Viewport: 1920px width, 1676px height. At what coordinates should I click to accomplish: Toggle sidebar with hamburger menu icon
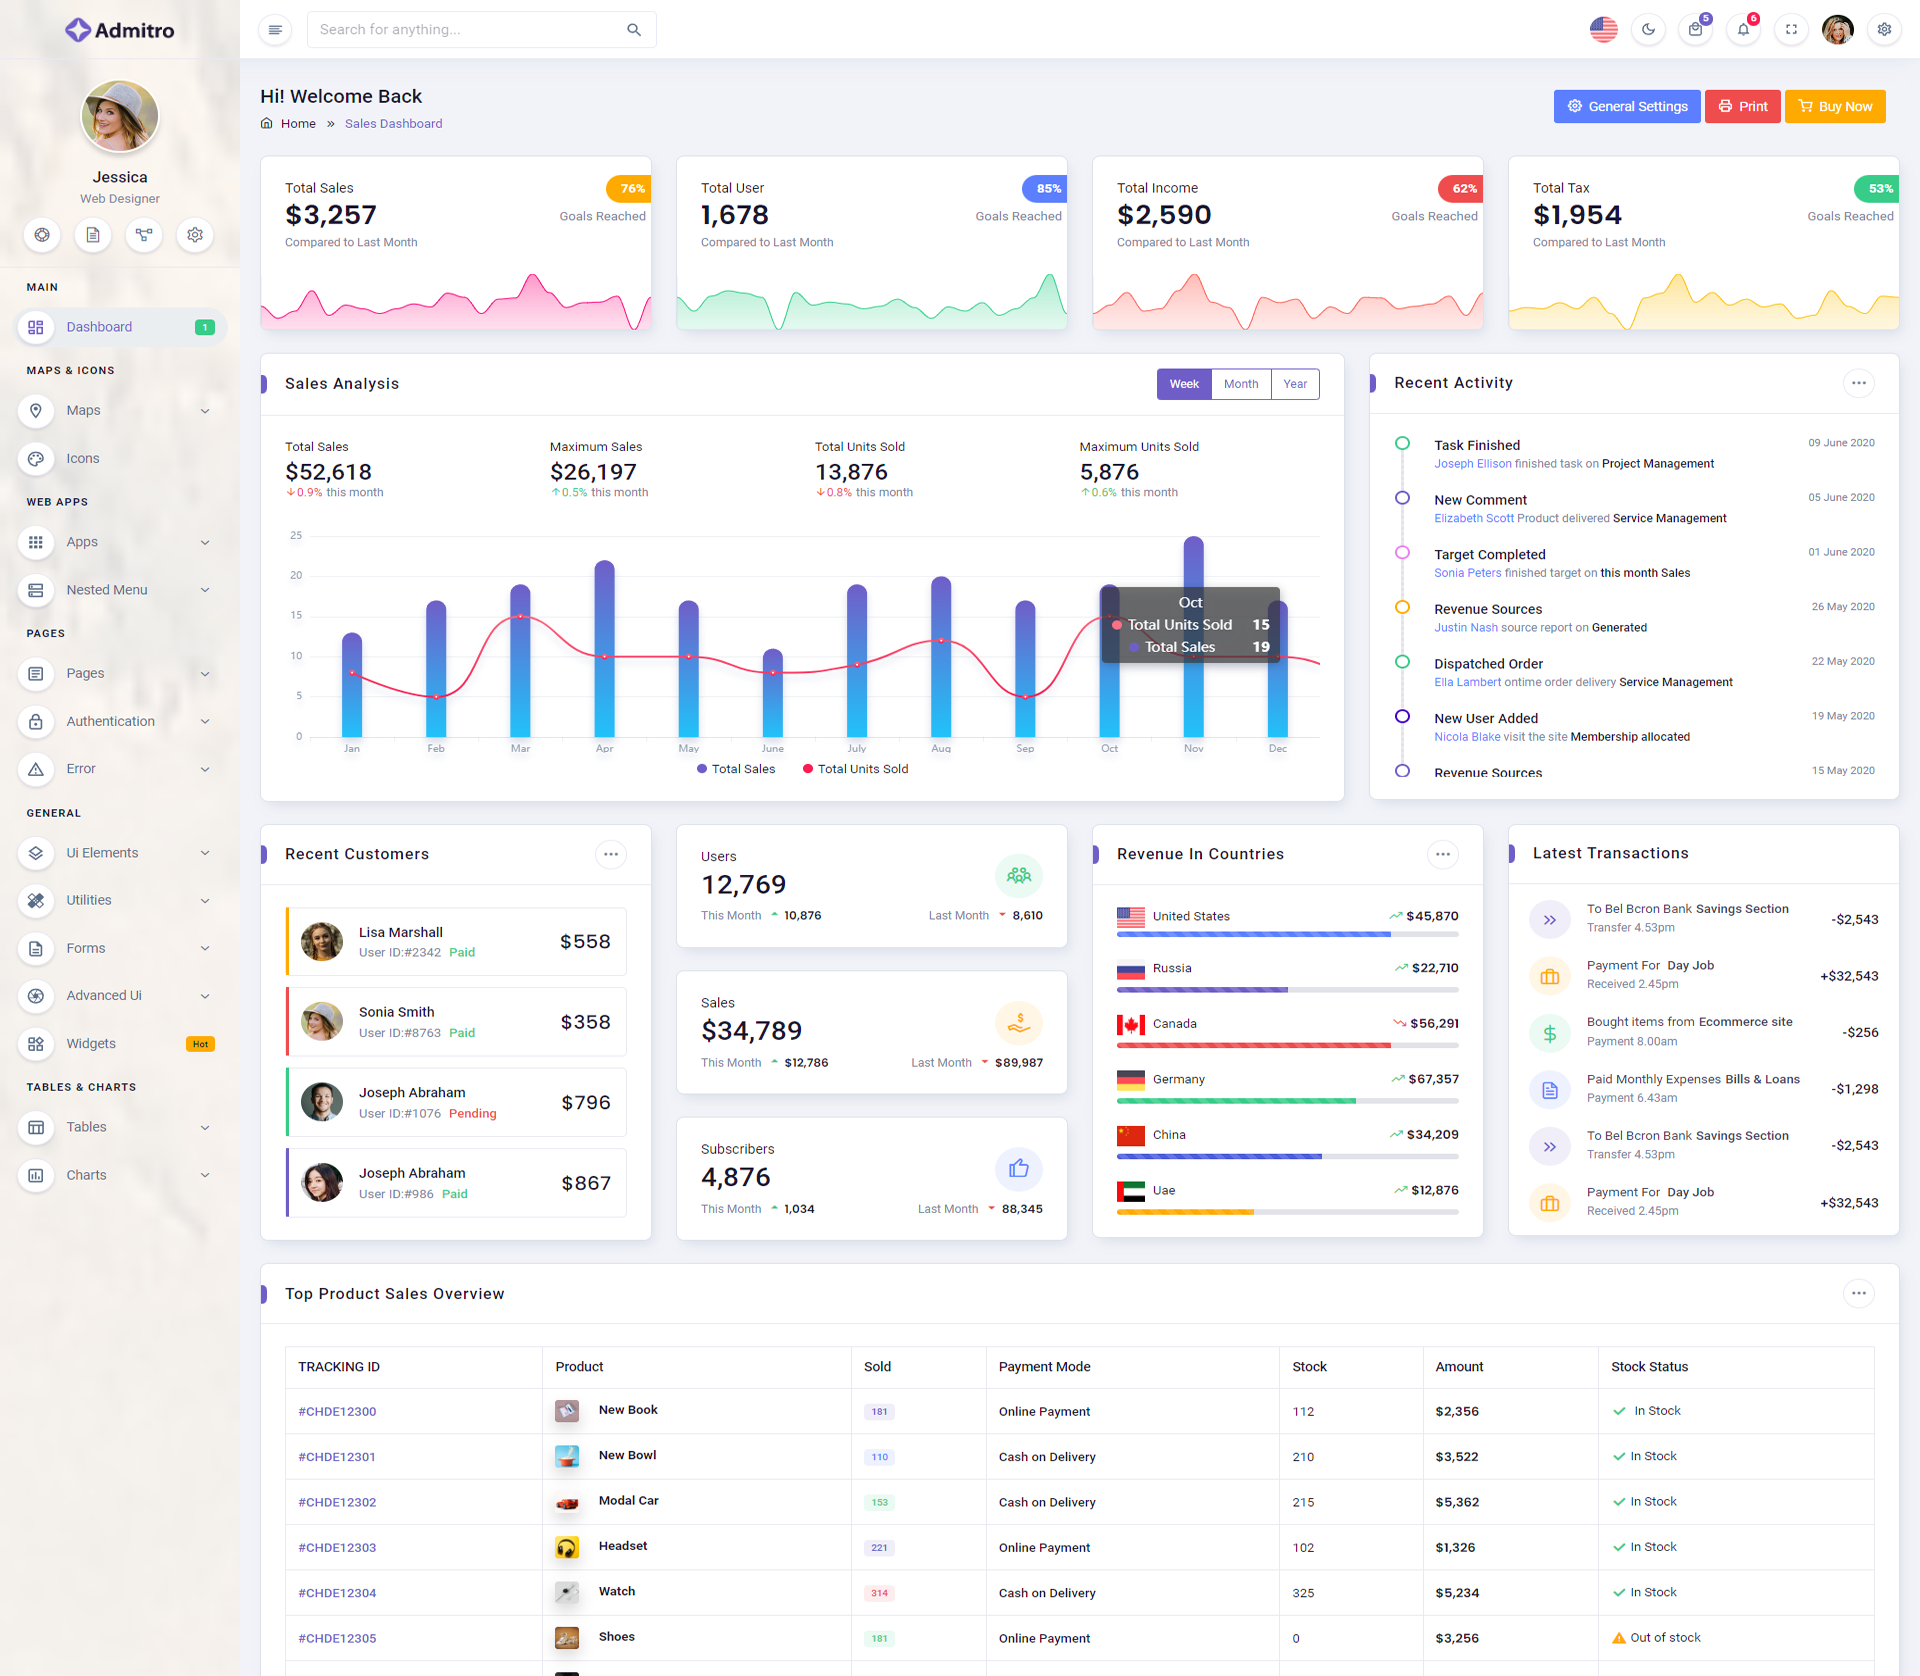tap(275, 29)
